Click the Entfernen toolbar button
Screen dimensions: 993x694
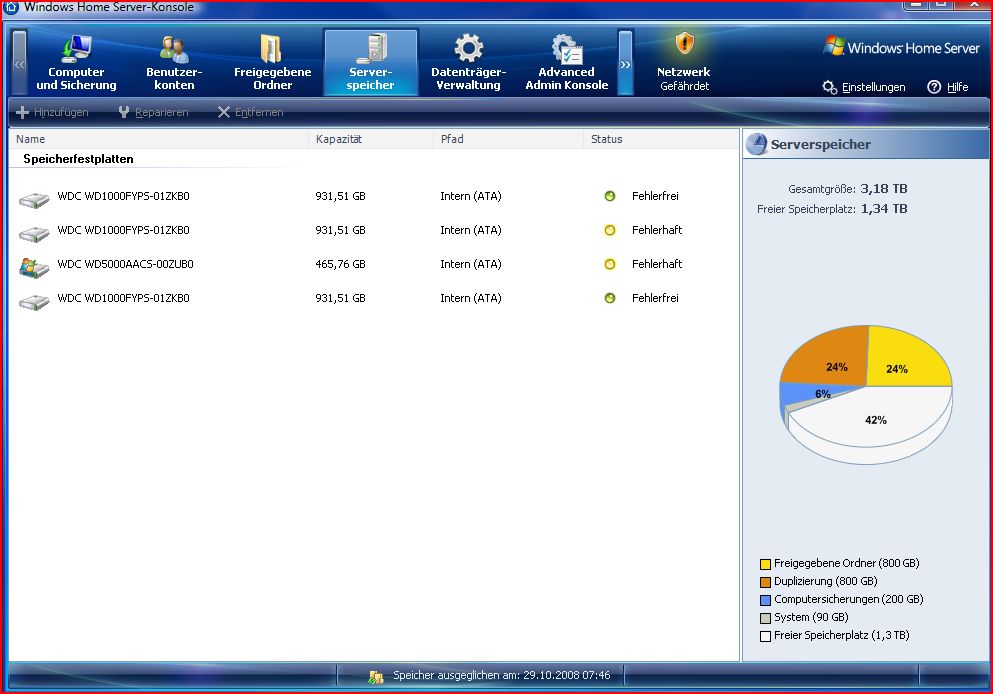(x=250, y=112)
